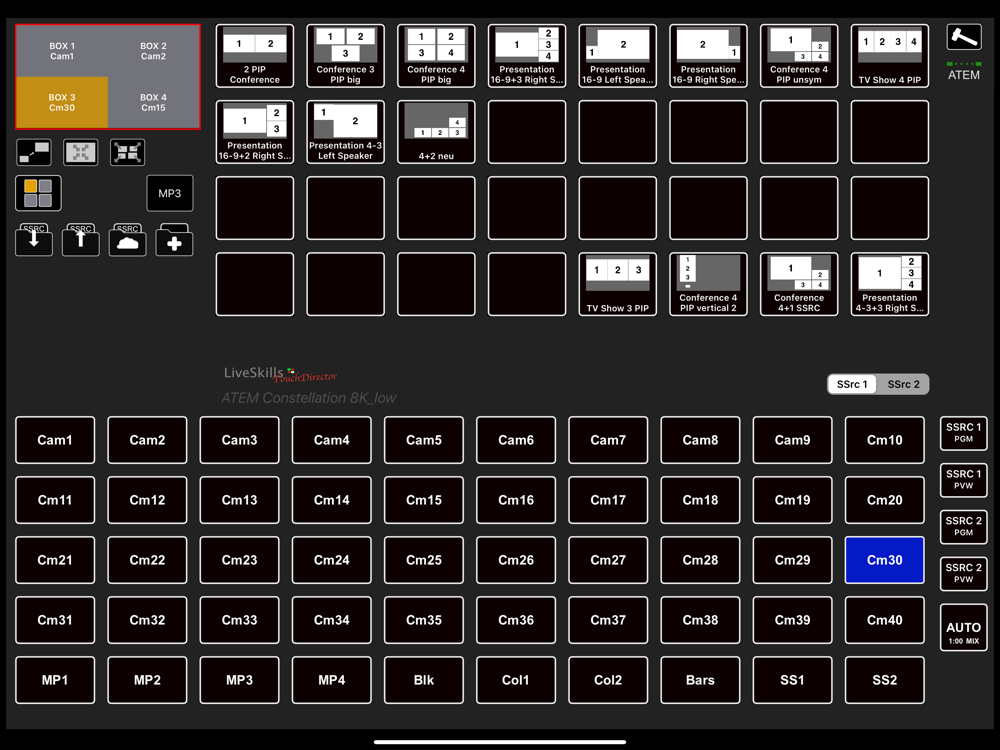
Task: Click empty layout slot under 2 PIP Conference column, third row
Action: [255, 208]
